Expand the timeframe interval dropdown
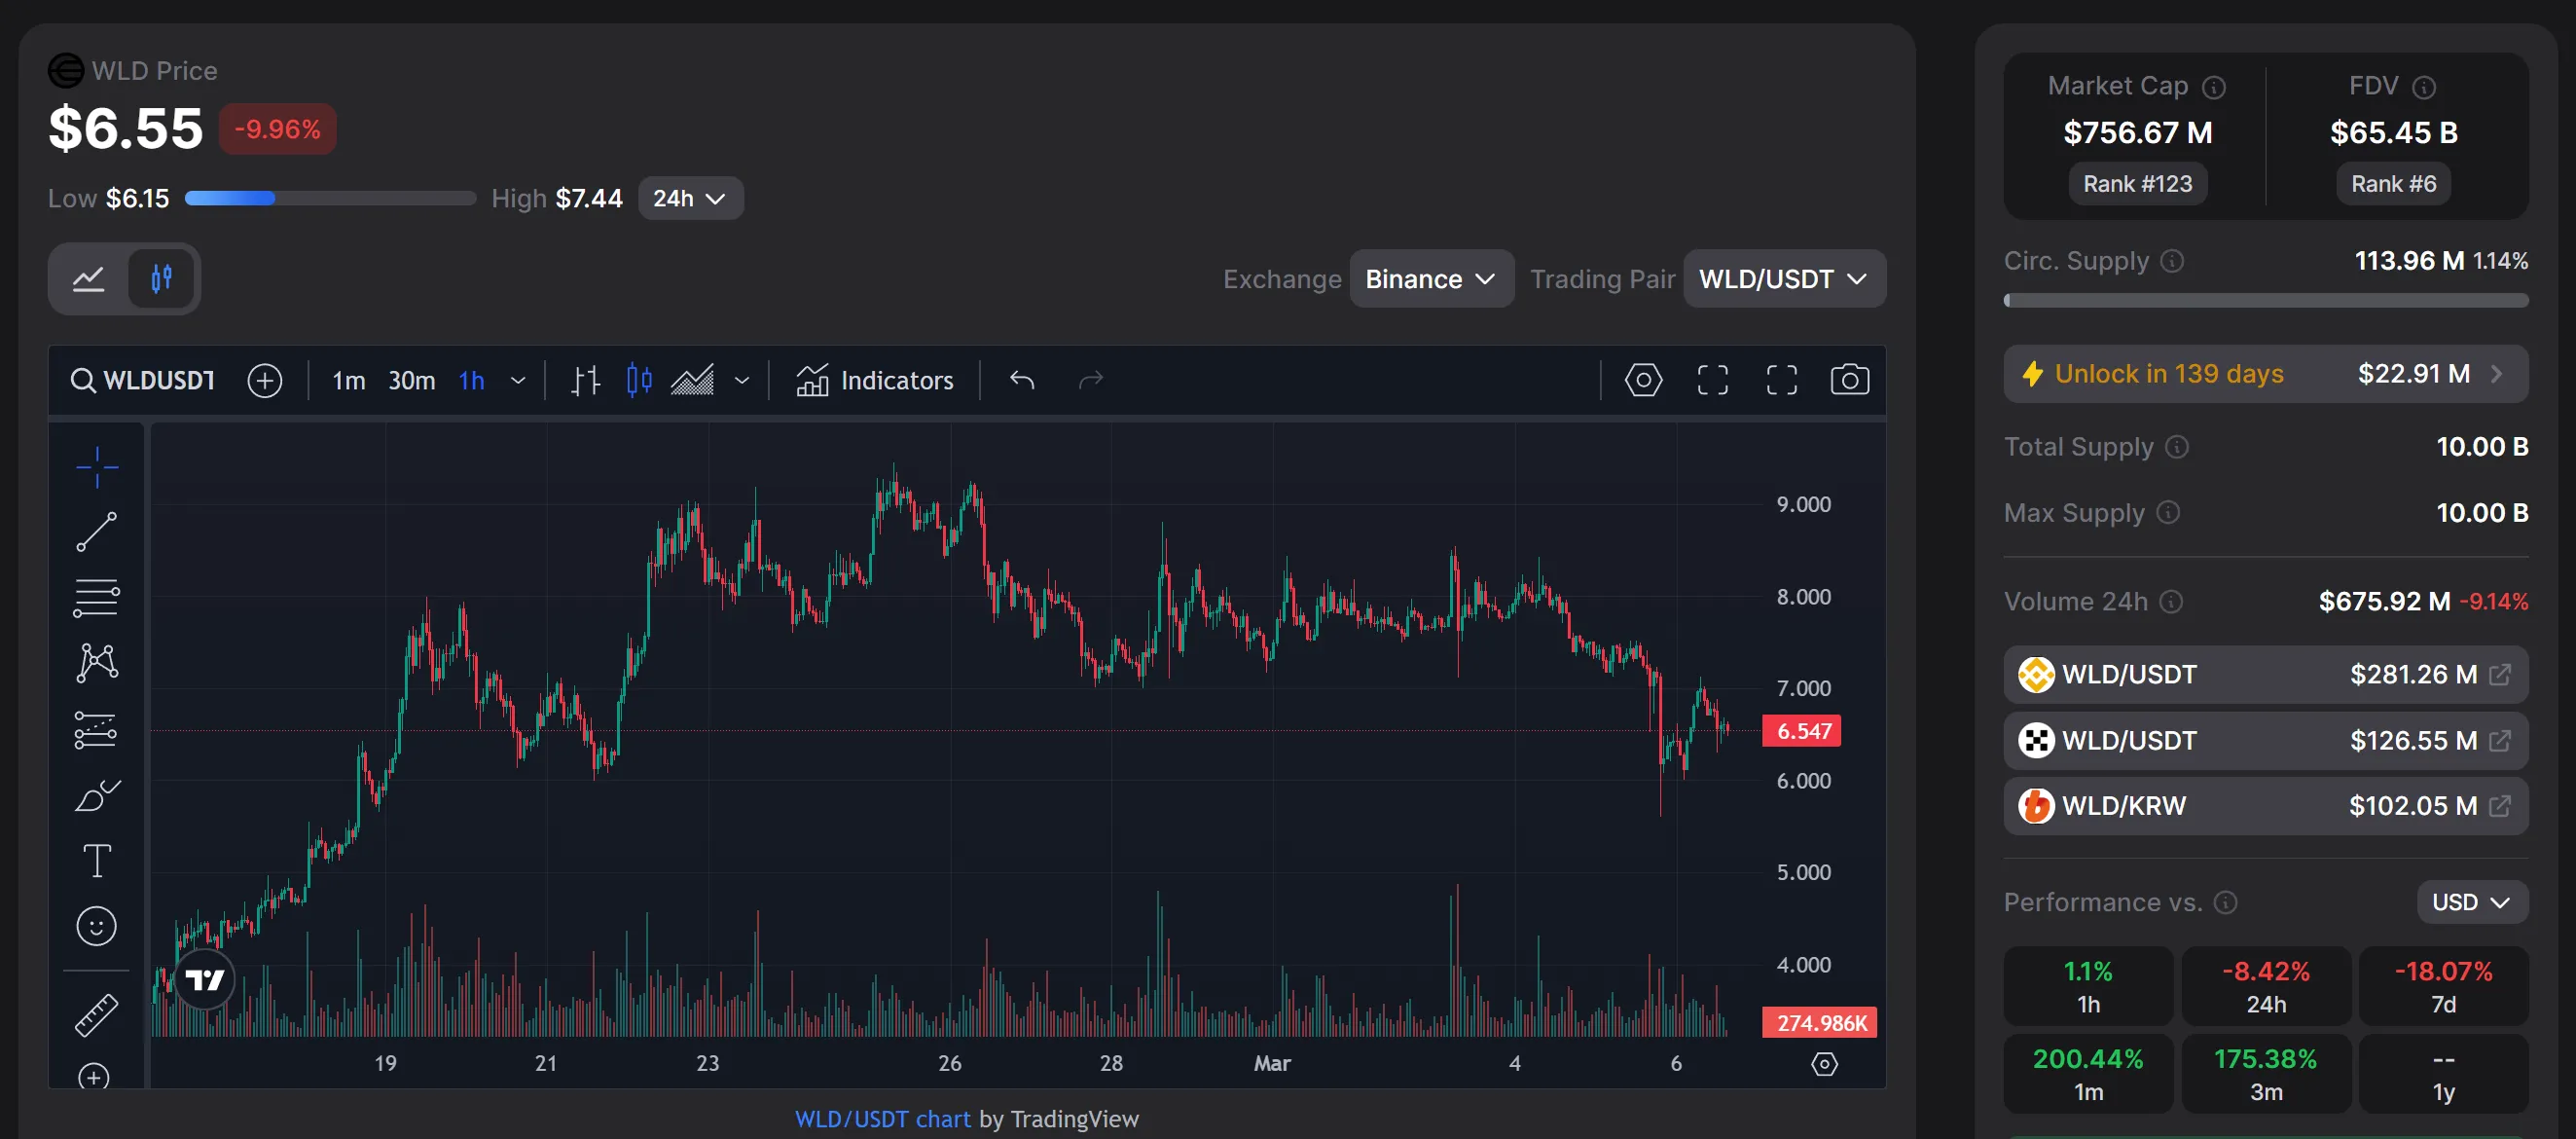The height and width of the screenshot is (1139, 2576). (x=518, y=380)
